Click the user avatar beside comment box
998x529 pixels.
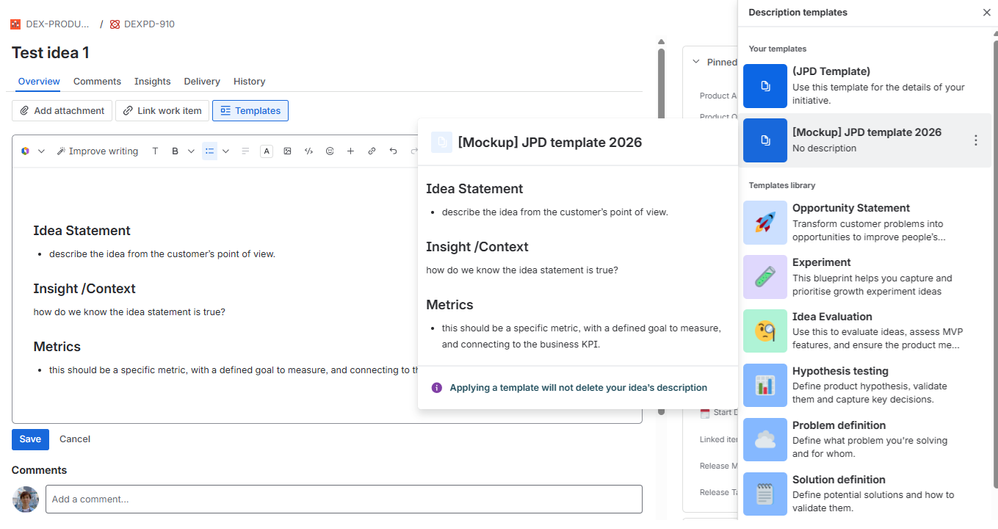pos(25,499)
